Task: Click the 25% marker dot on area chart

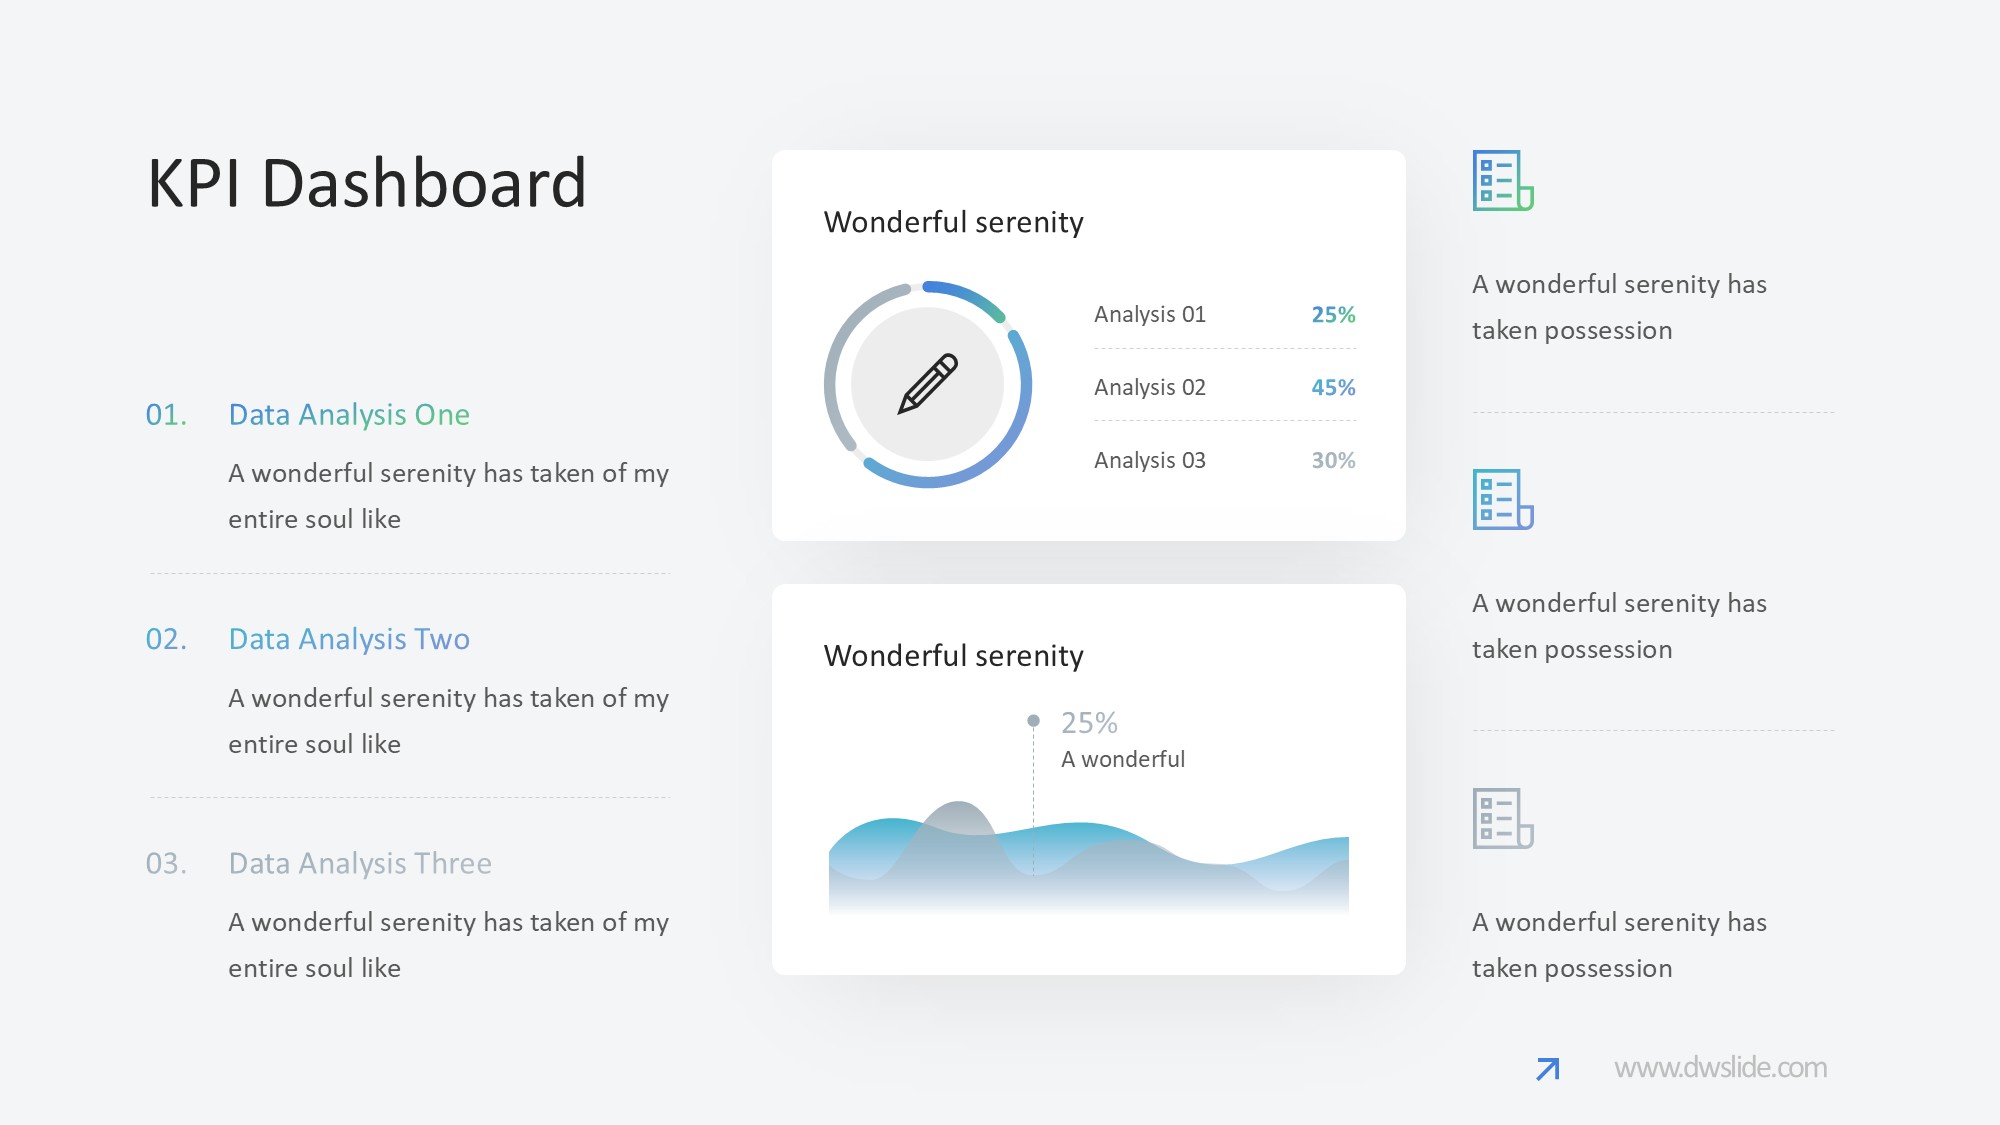Action: pyautogui.click(x=1033, y=721)
